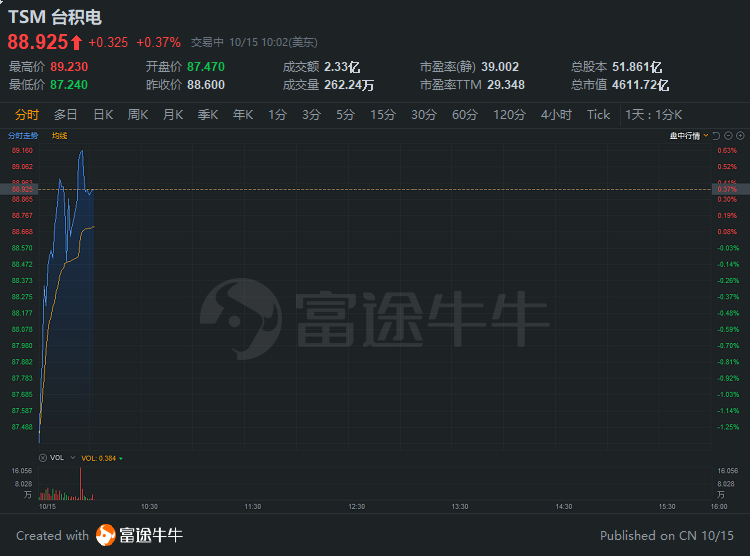Click the Futu bull logo in footer
The width and height of the screenshot is (750, 556).
(x=106, y=535)
